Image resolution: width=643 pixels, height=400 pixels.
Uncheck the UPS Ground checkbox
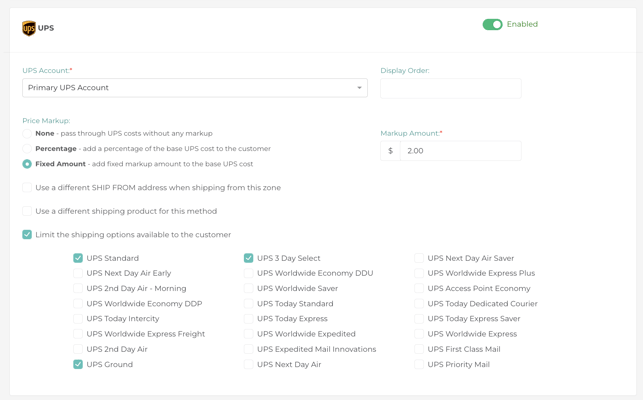tap(78, 364)
